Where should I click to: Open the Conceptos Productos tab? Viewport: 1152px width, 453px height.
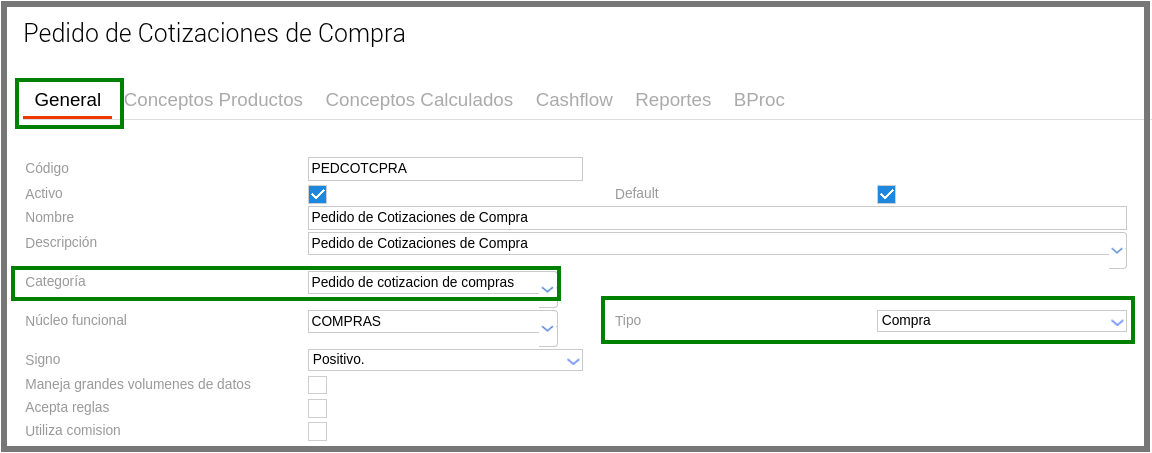click(213, 100)
